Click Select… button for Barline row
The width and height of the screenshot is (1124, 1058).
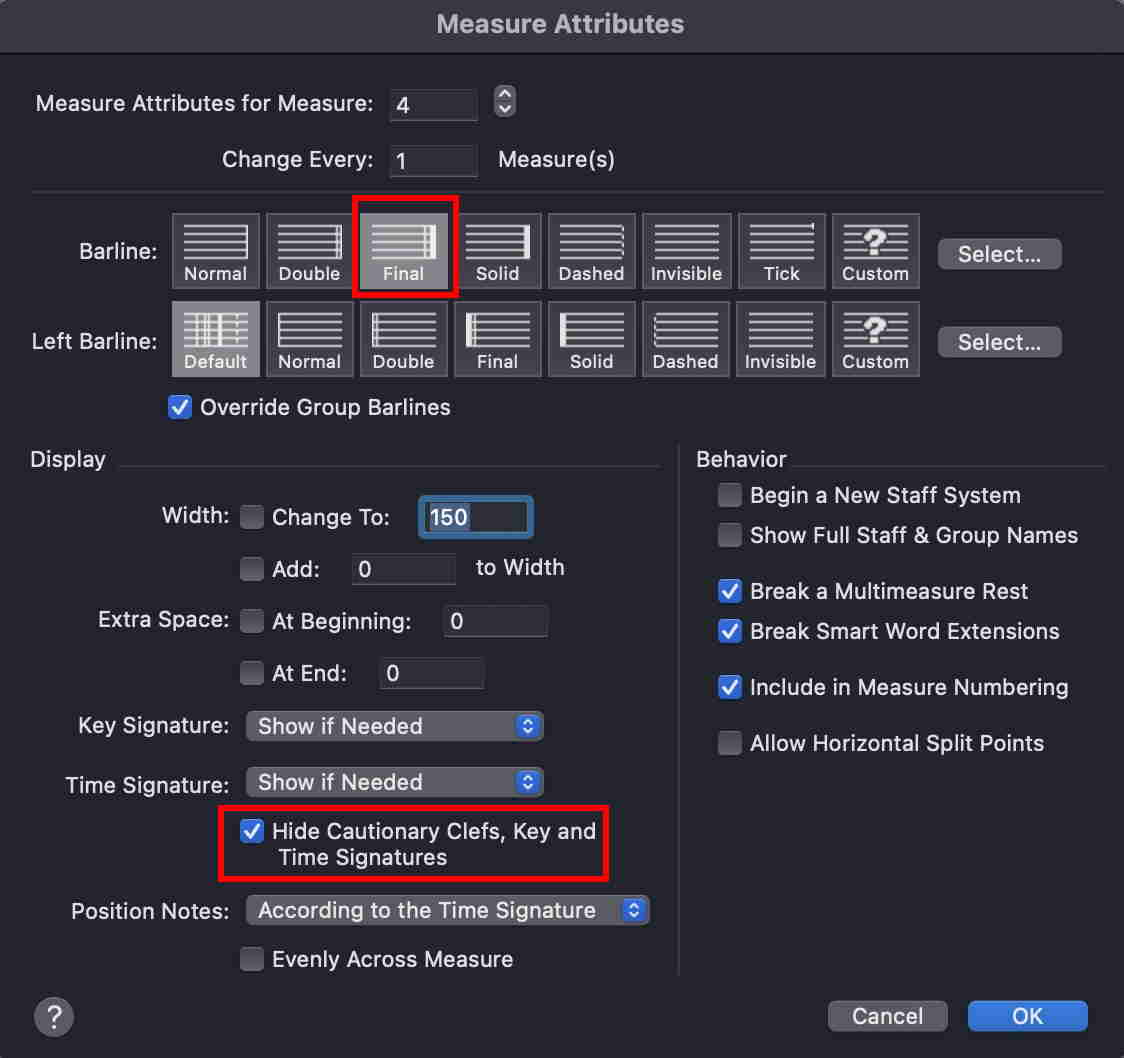coord(999,254)
